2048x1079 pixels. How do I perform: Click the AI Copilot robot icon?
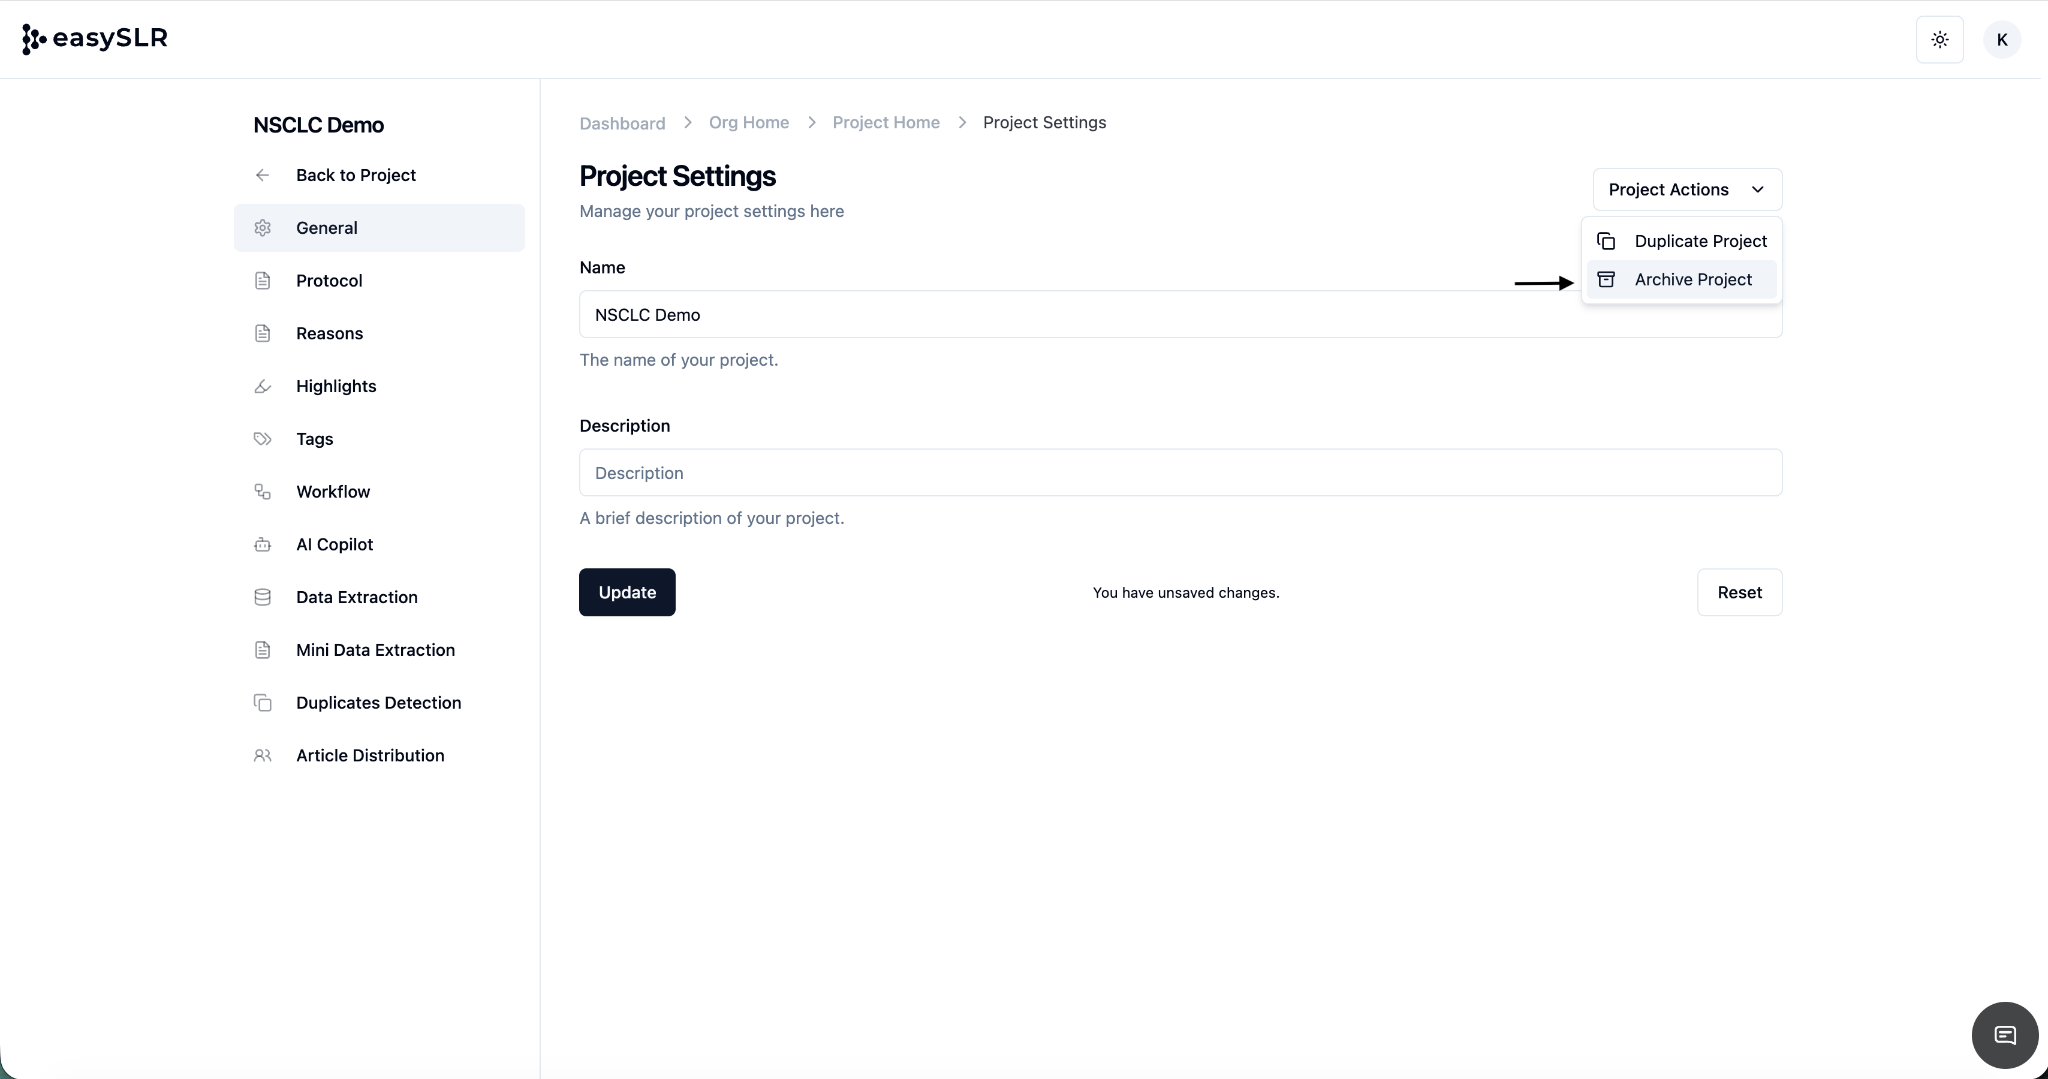(x=262, y=545)
